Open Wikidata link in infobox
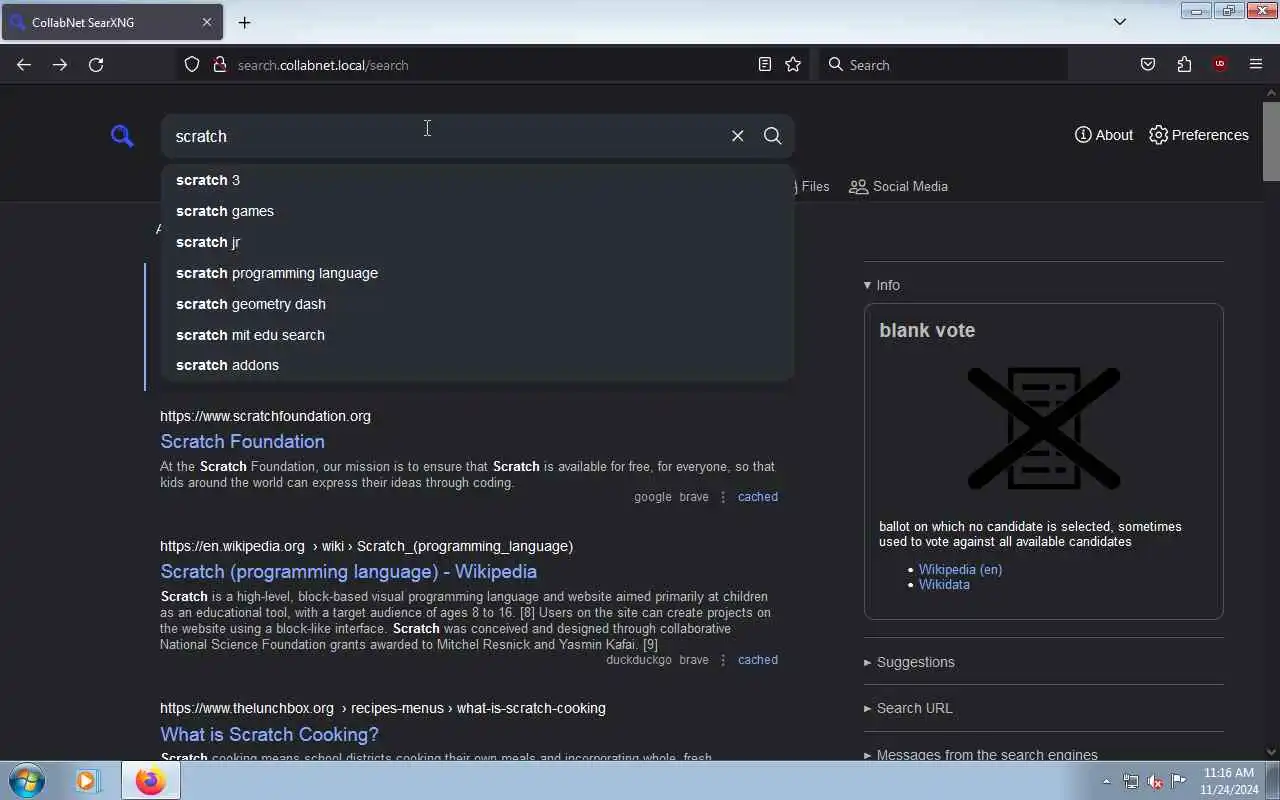 tap(944, 584)
